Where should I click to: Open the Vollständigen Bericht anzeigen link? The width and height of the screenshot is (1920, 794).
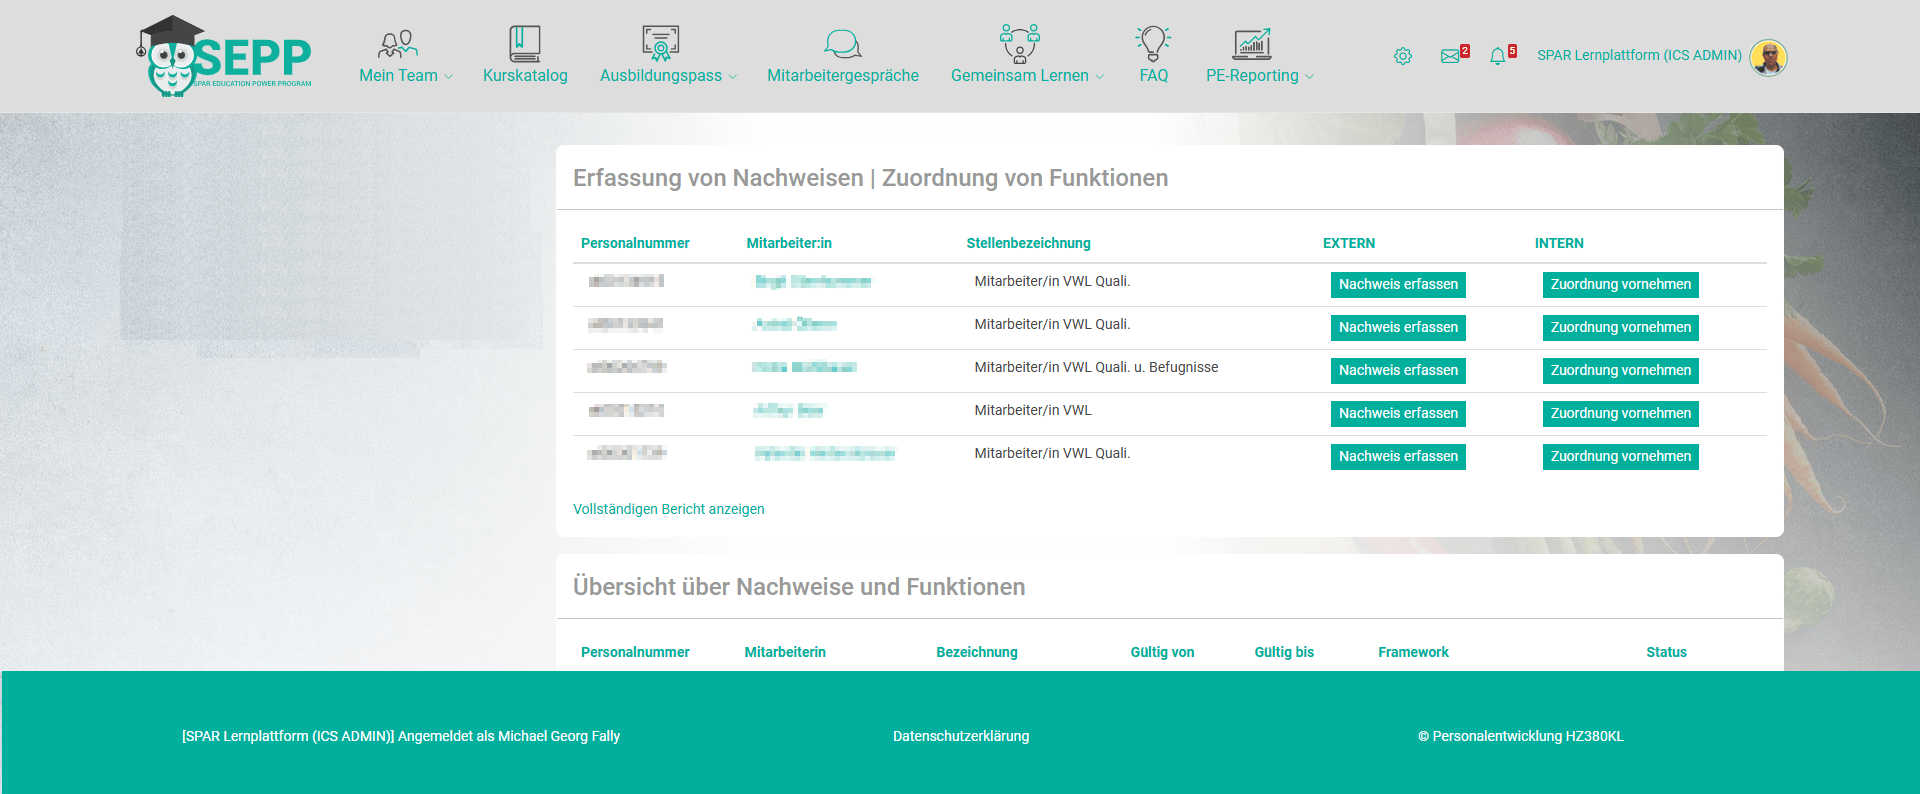click(x=668, y=509)
